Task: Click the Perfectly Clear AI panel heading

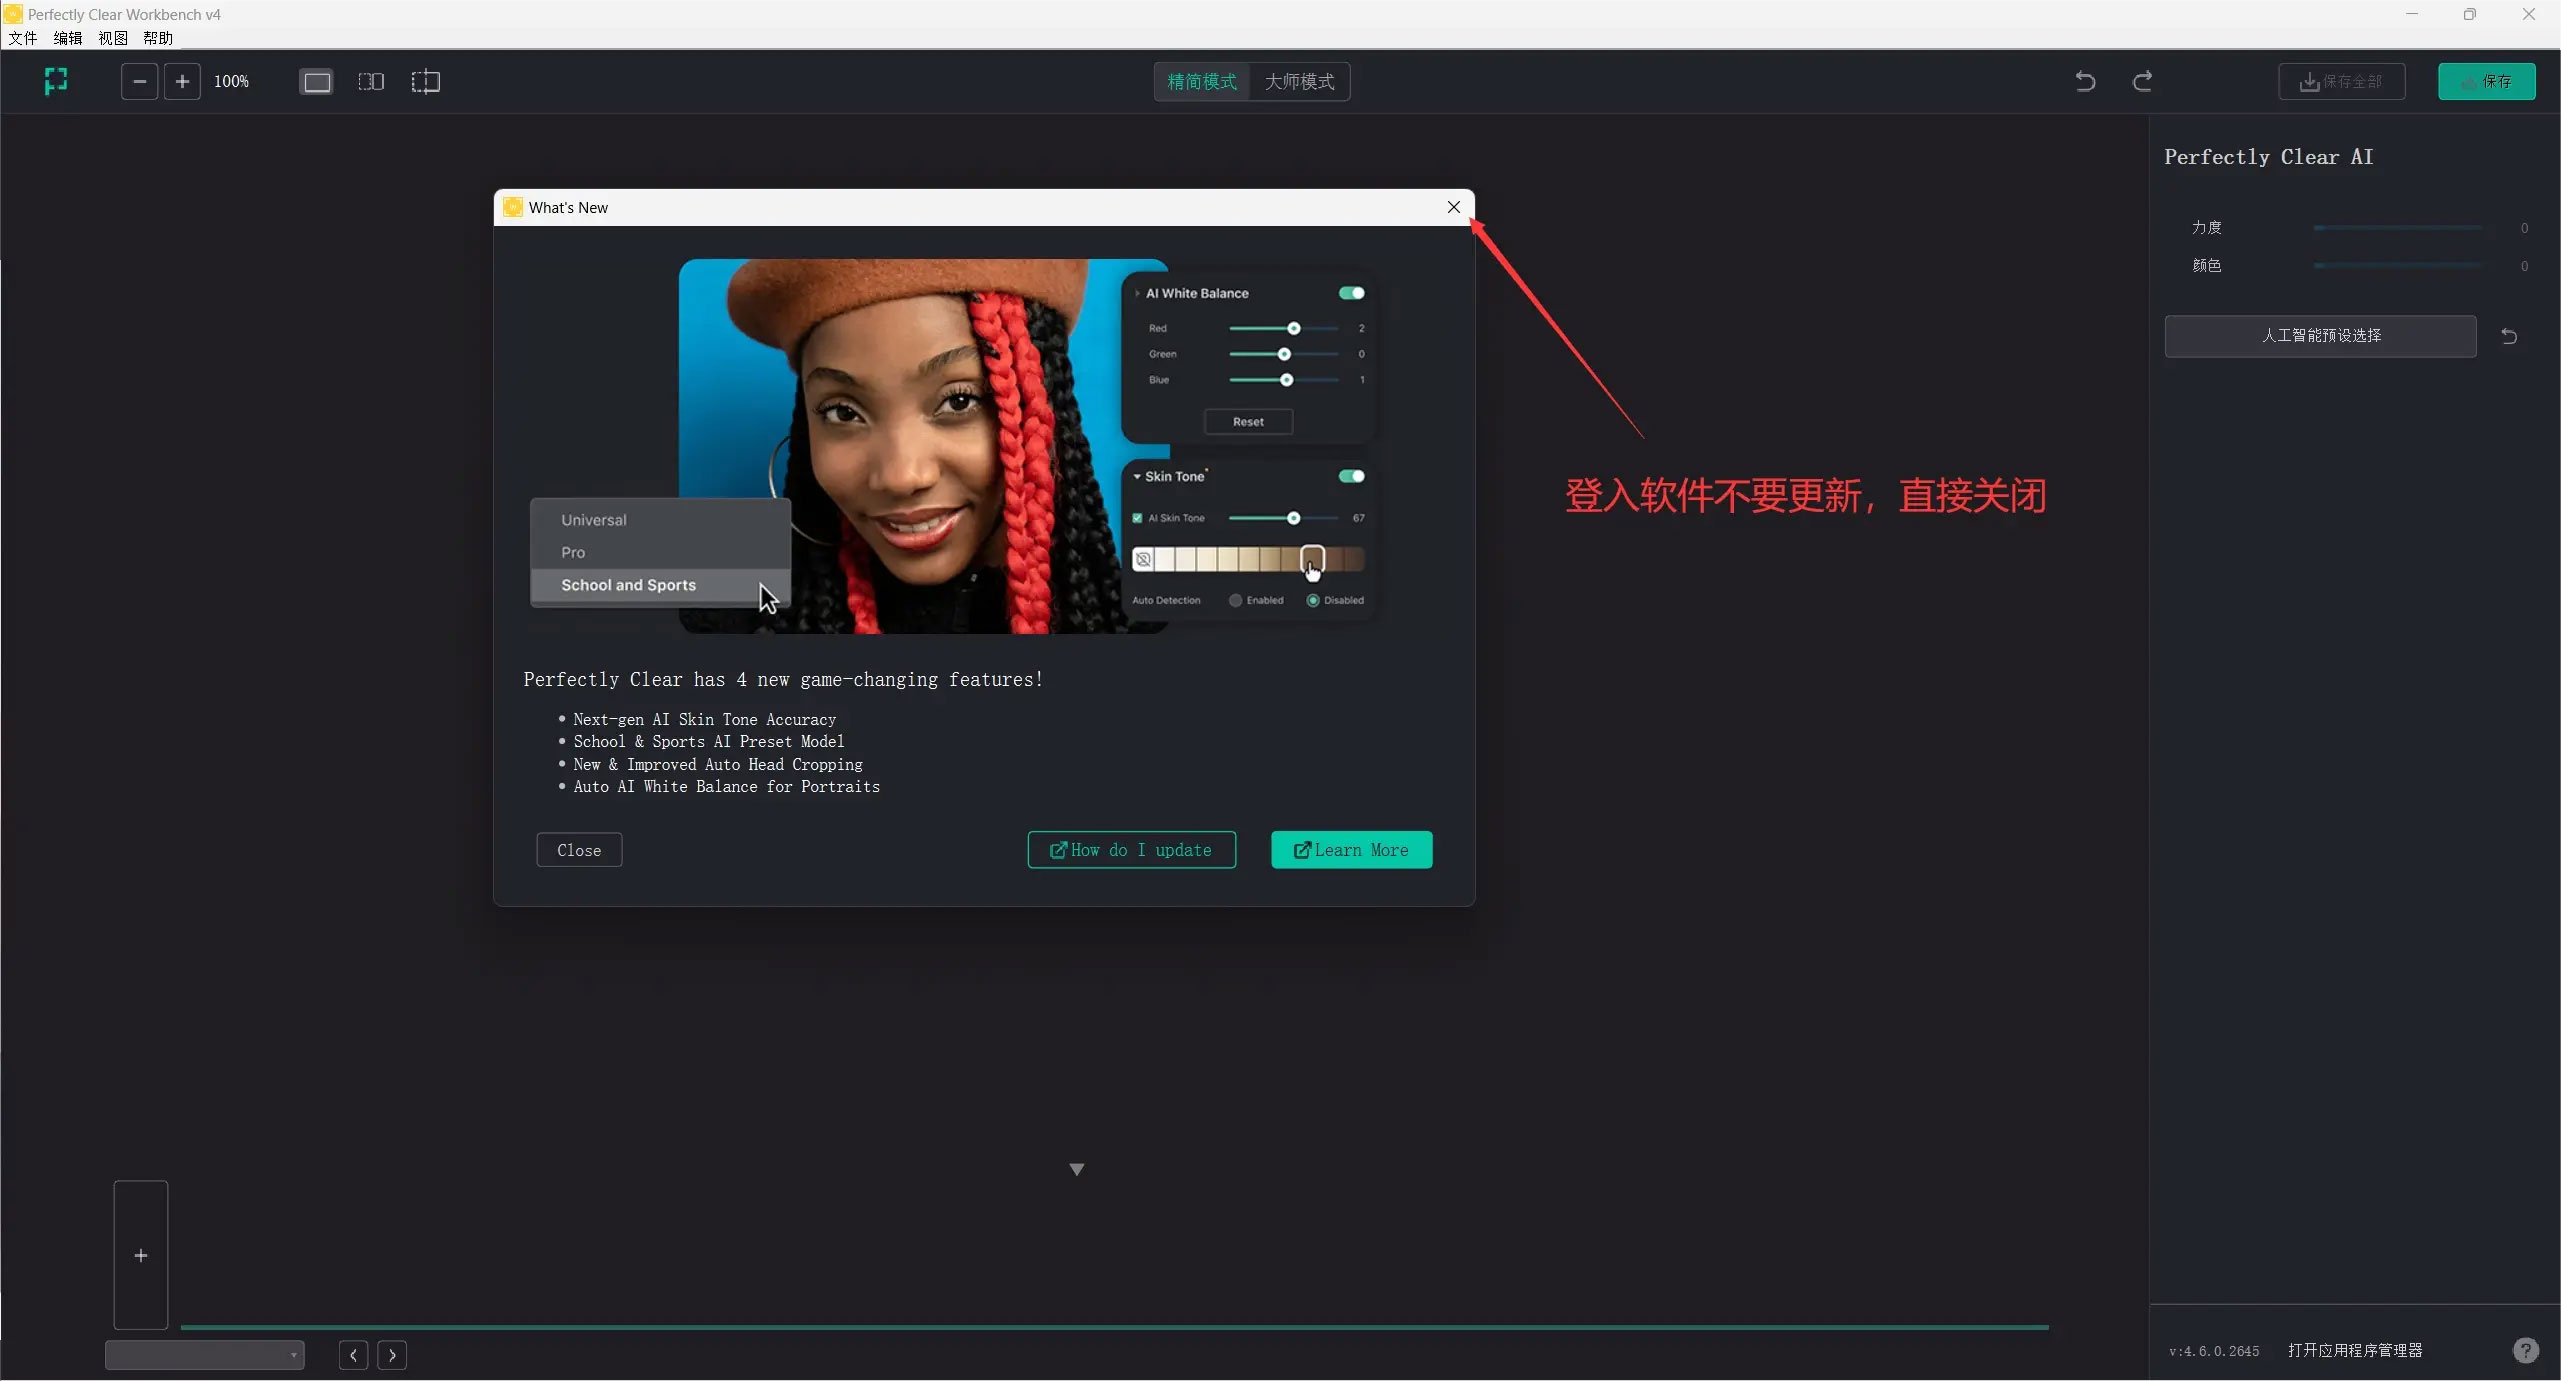Action: click(2268, 157)
